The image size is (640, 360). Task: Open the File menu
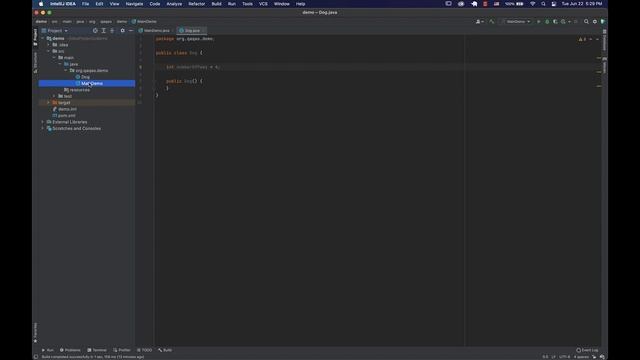click(x=85, y=4)
